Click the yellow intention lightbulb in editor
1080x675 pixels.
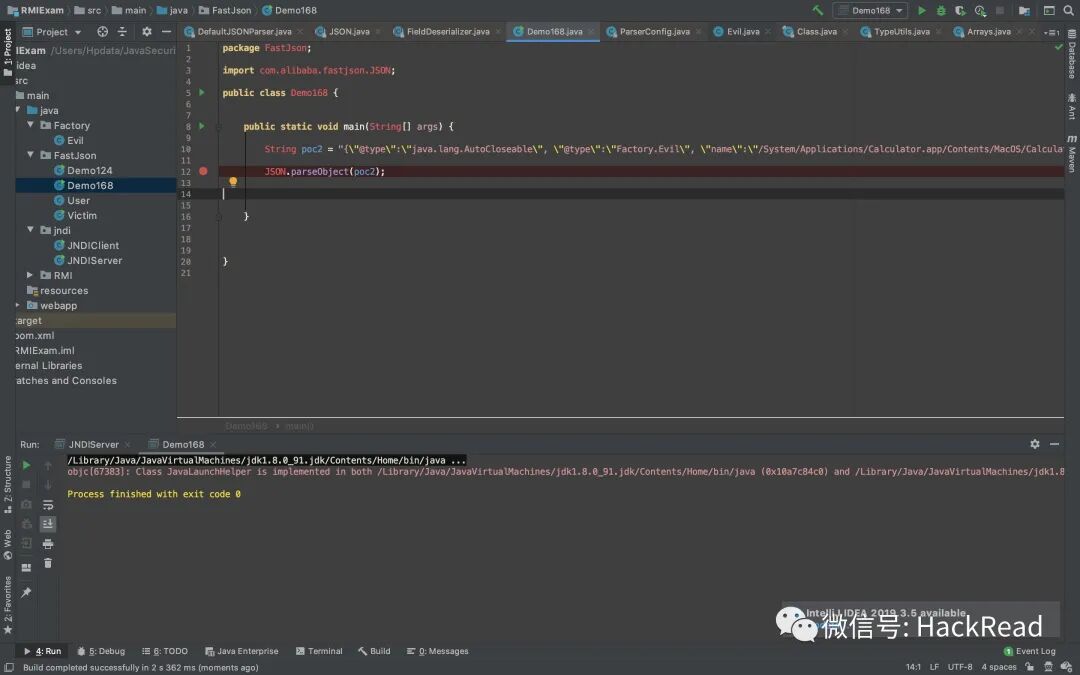click(x=233, y=182)
